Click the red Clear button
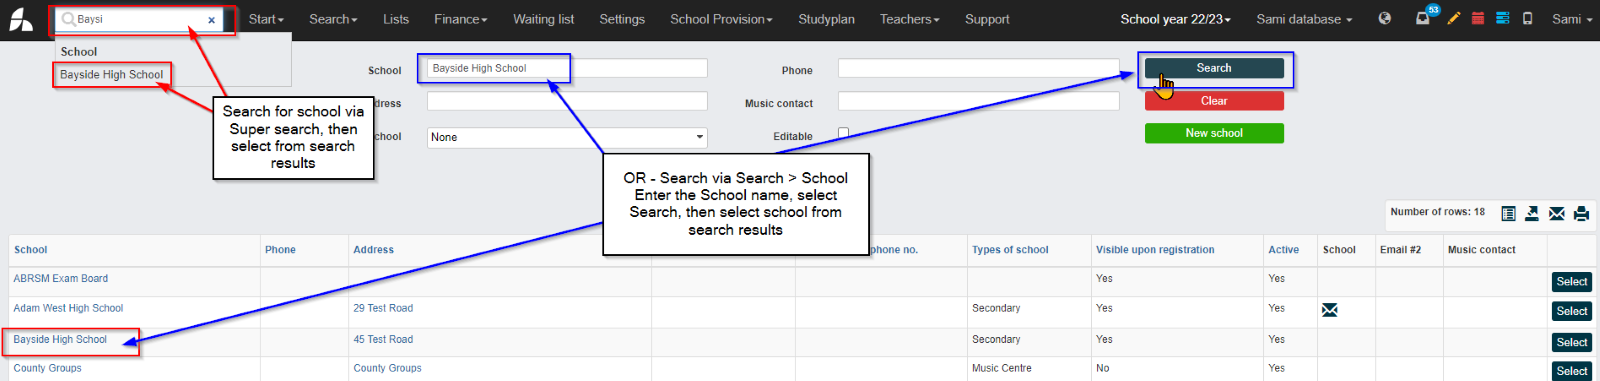The image size is (1600, 381). click(1214, 101)
